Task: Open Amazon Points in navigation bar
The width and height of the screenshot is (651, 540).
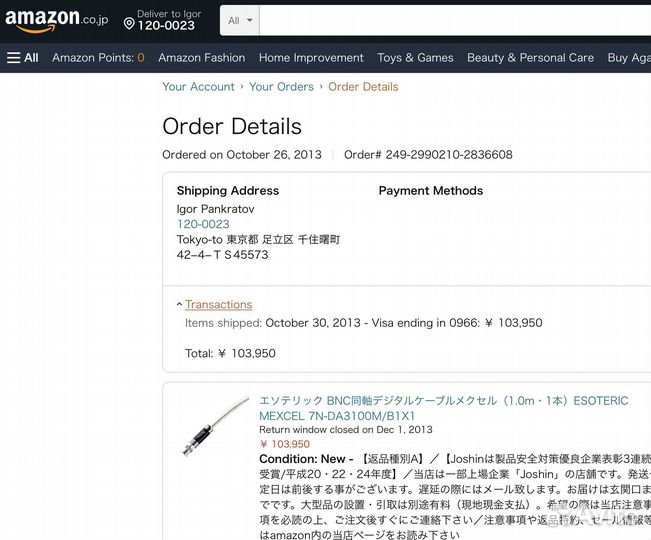Action: click(x=98, y=58)
